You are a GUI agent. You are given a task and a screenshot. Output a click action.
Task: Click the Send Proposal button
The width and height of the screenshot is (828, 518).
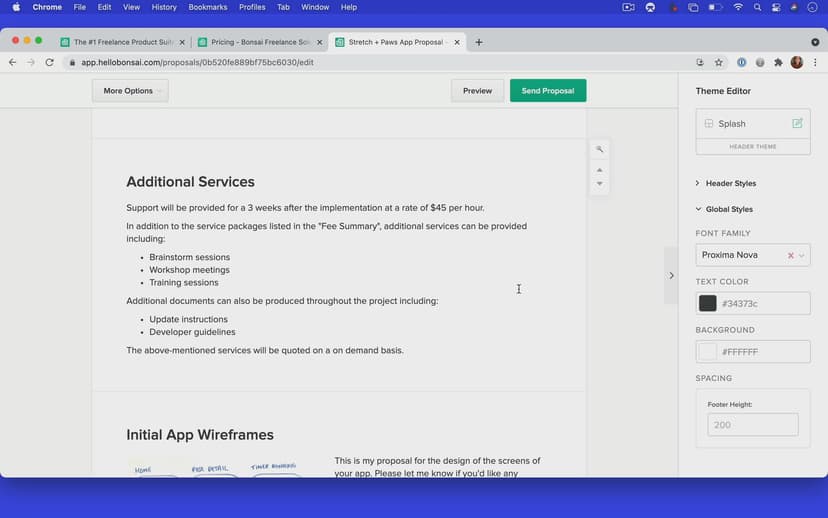[547, 91]
